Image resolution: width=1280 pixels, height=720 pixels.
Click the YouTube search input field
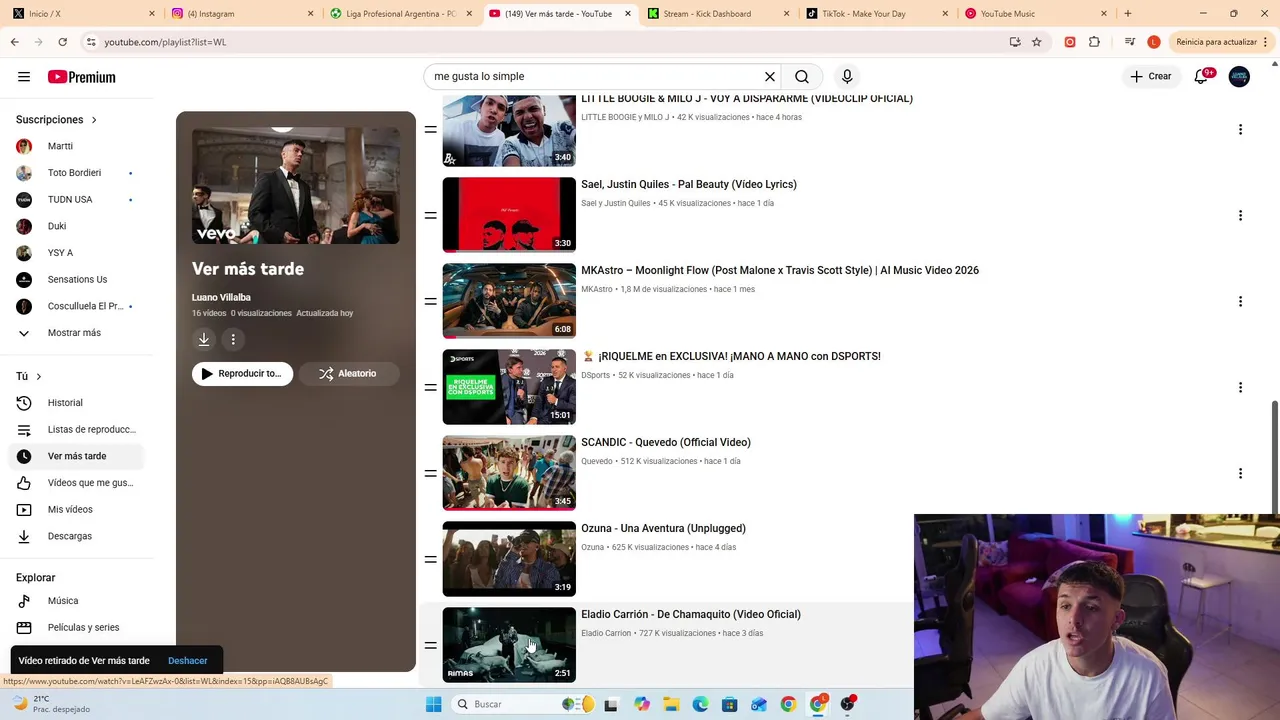(x=595, y=76)
